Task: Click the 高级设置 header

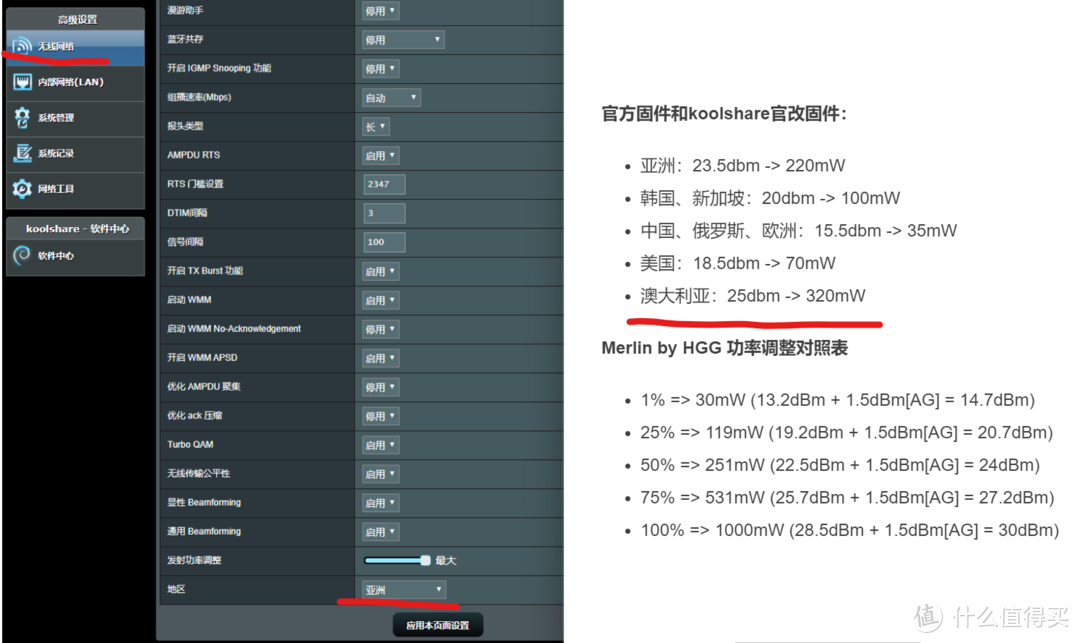Action: 76,19
